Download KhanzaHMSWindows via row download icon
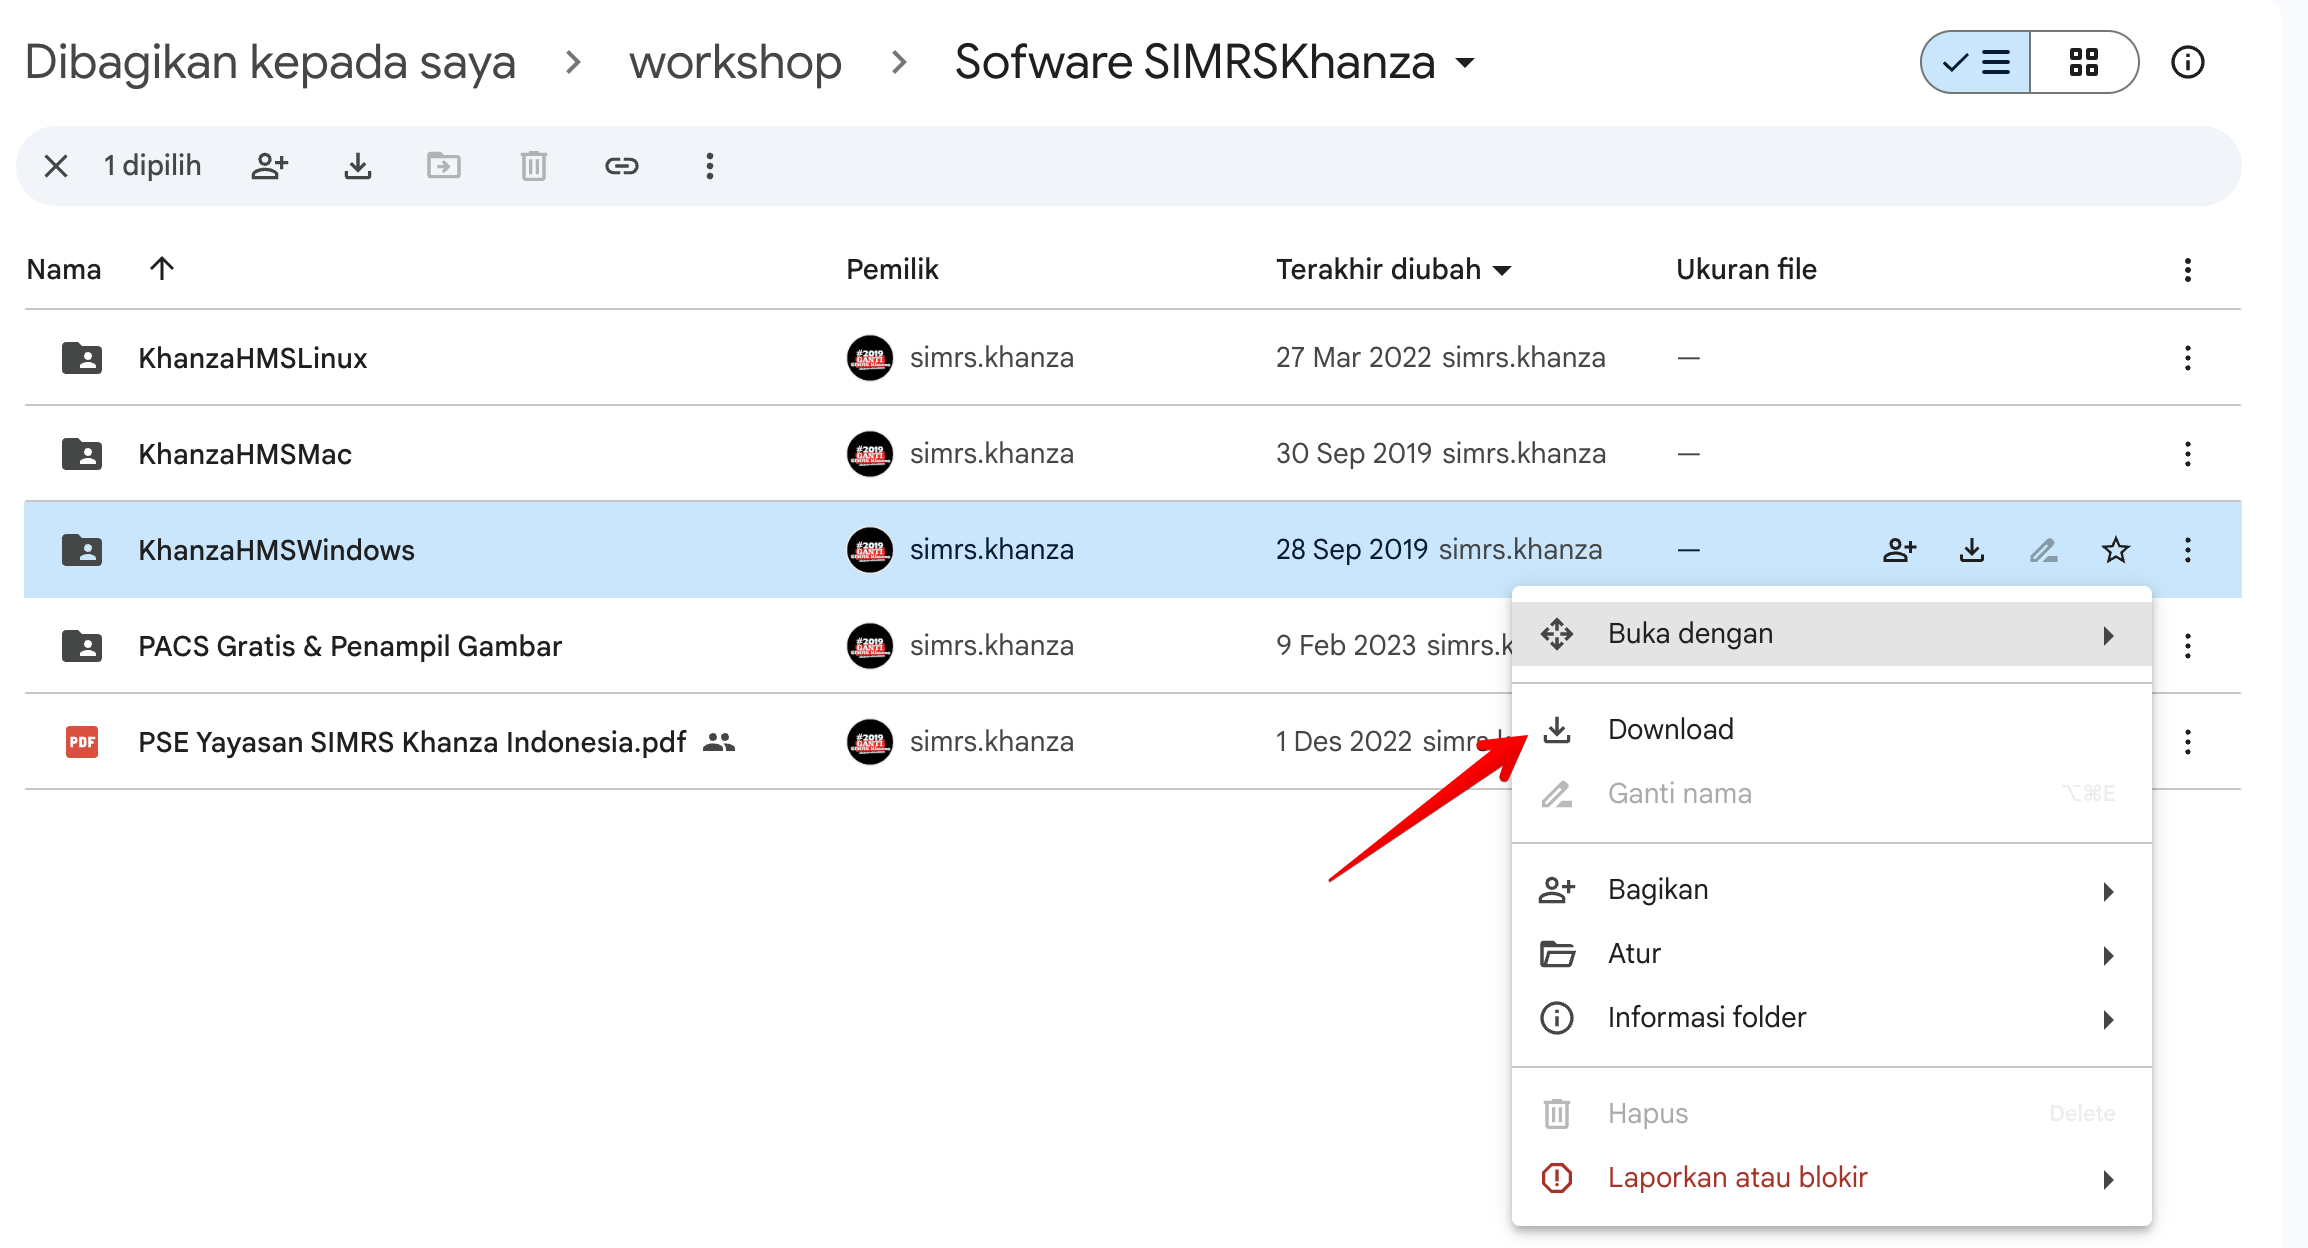This screenshot has width=2308, height=1248. (x=1972, y=550)
